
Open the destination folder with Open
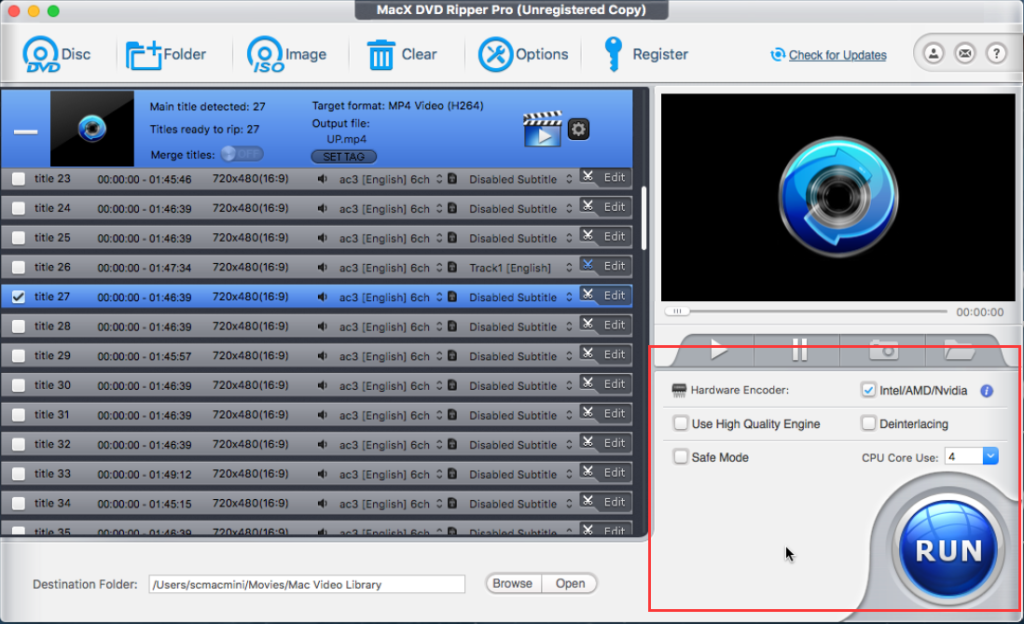click(x=570, y=584)
